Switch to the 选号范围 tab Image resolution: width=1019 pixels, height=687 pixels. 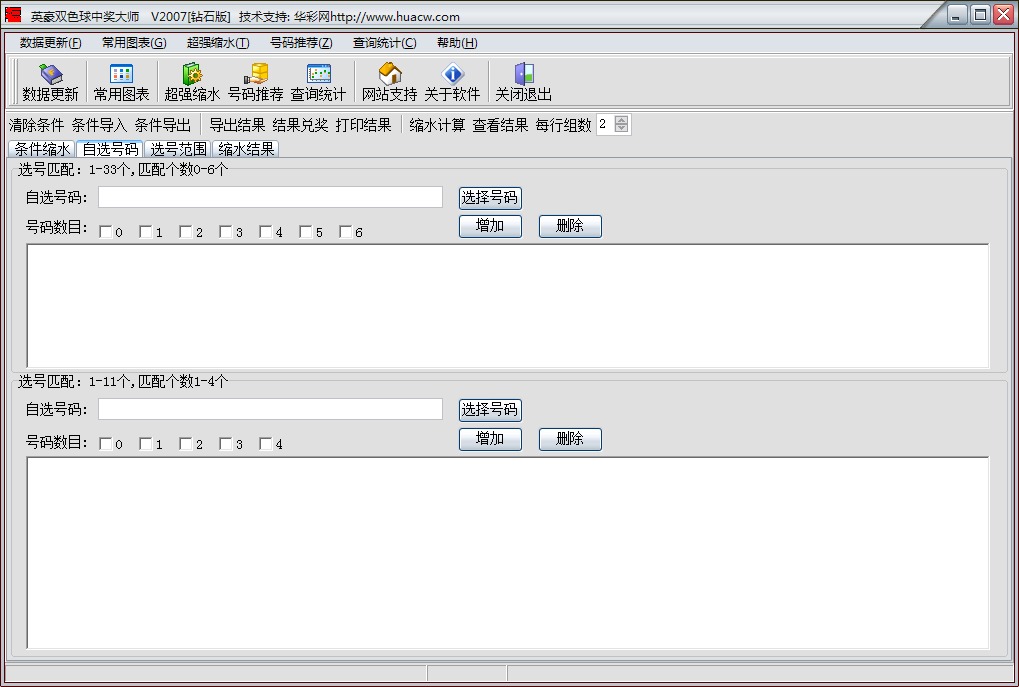(179, 149)
